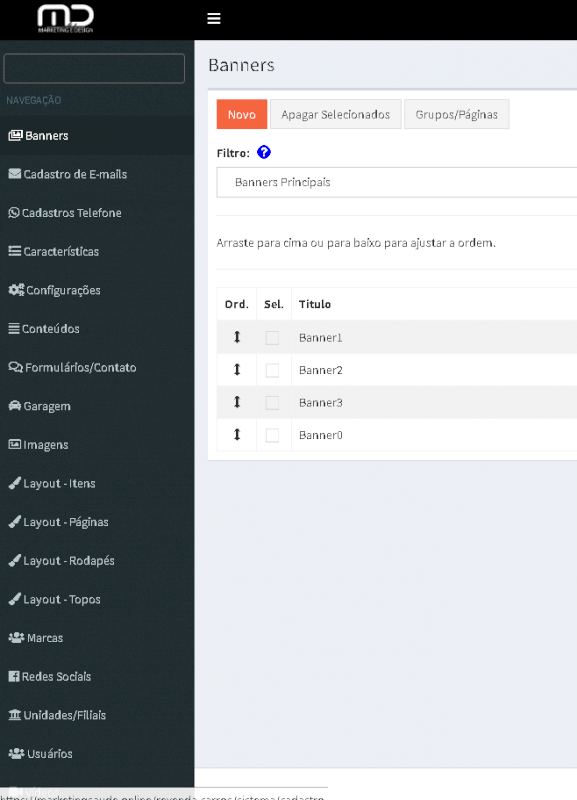Click the Banner1 row reorder arrow icon

pyautogui.click(x=237, y=337)
